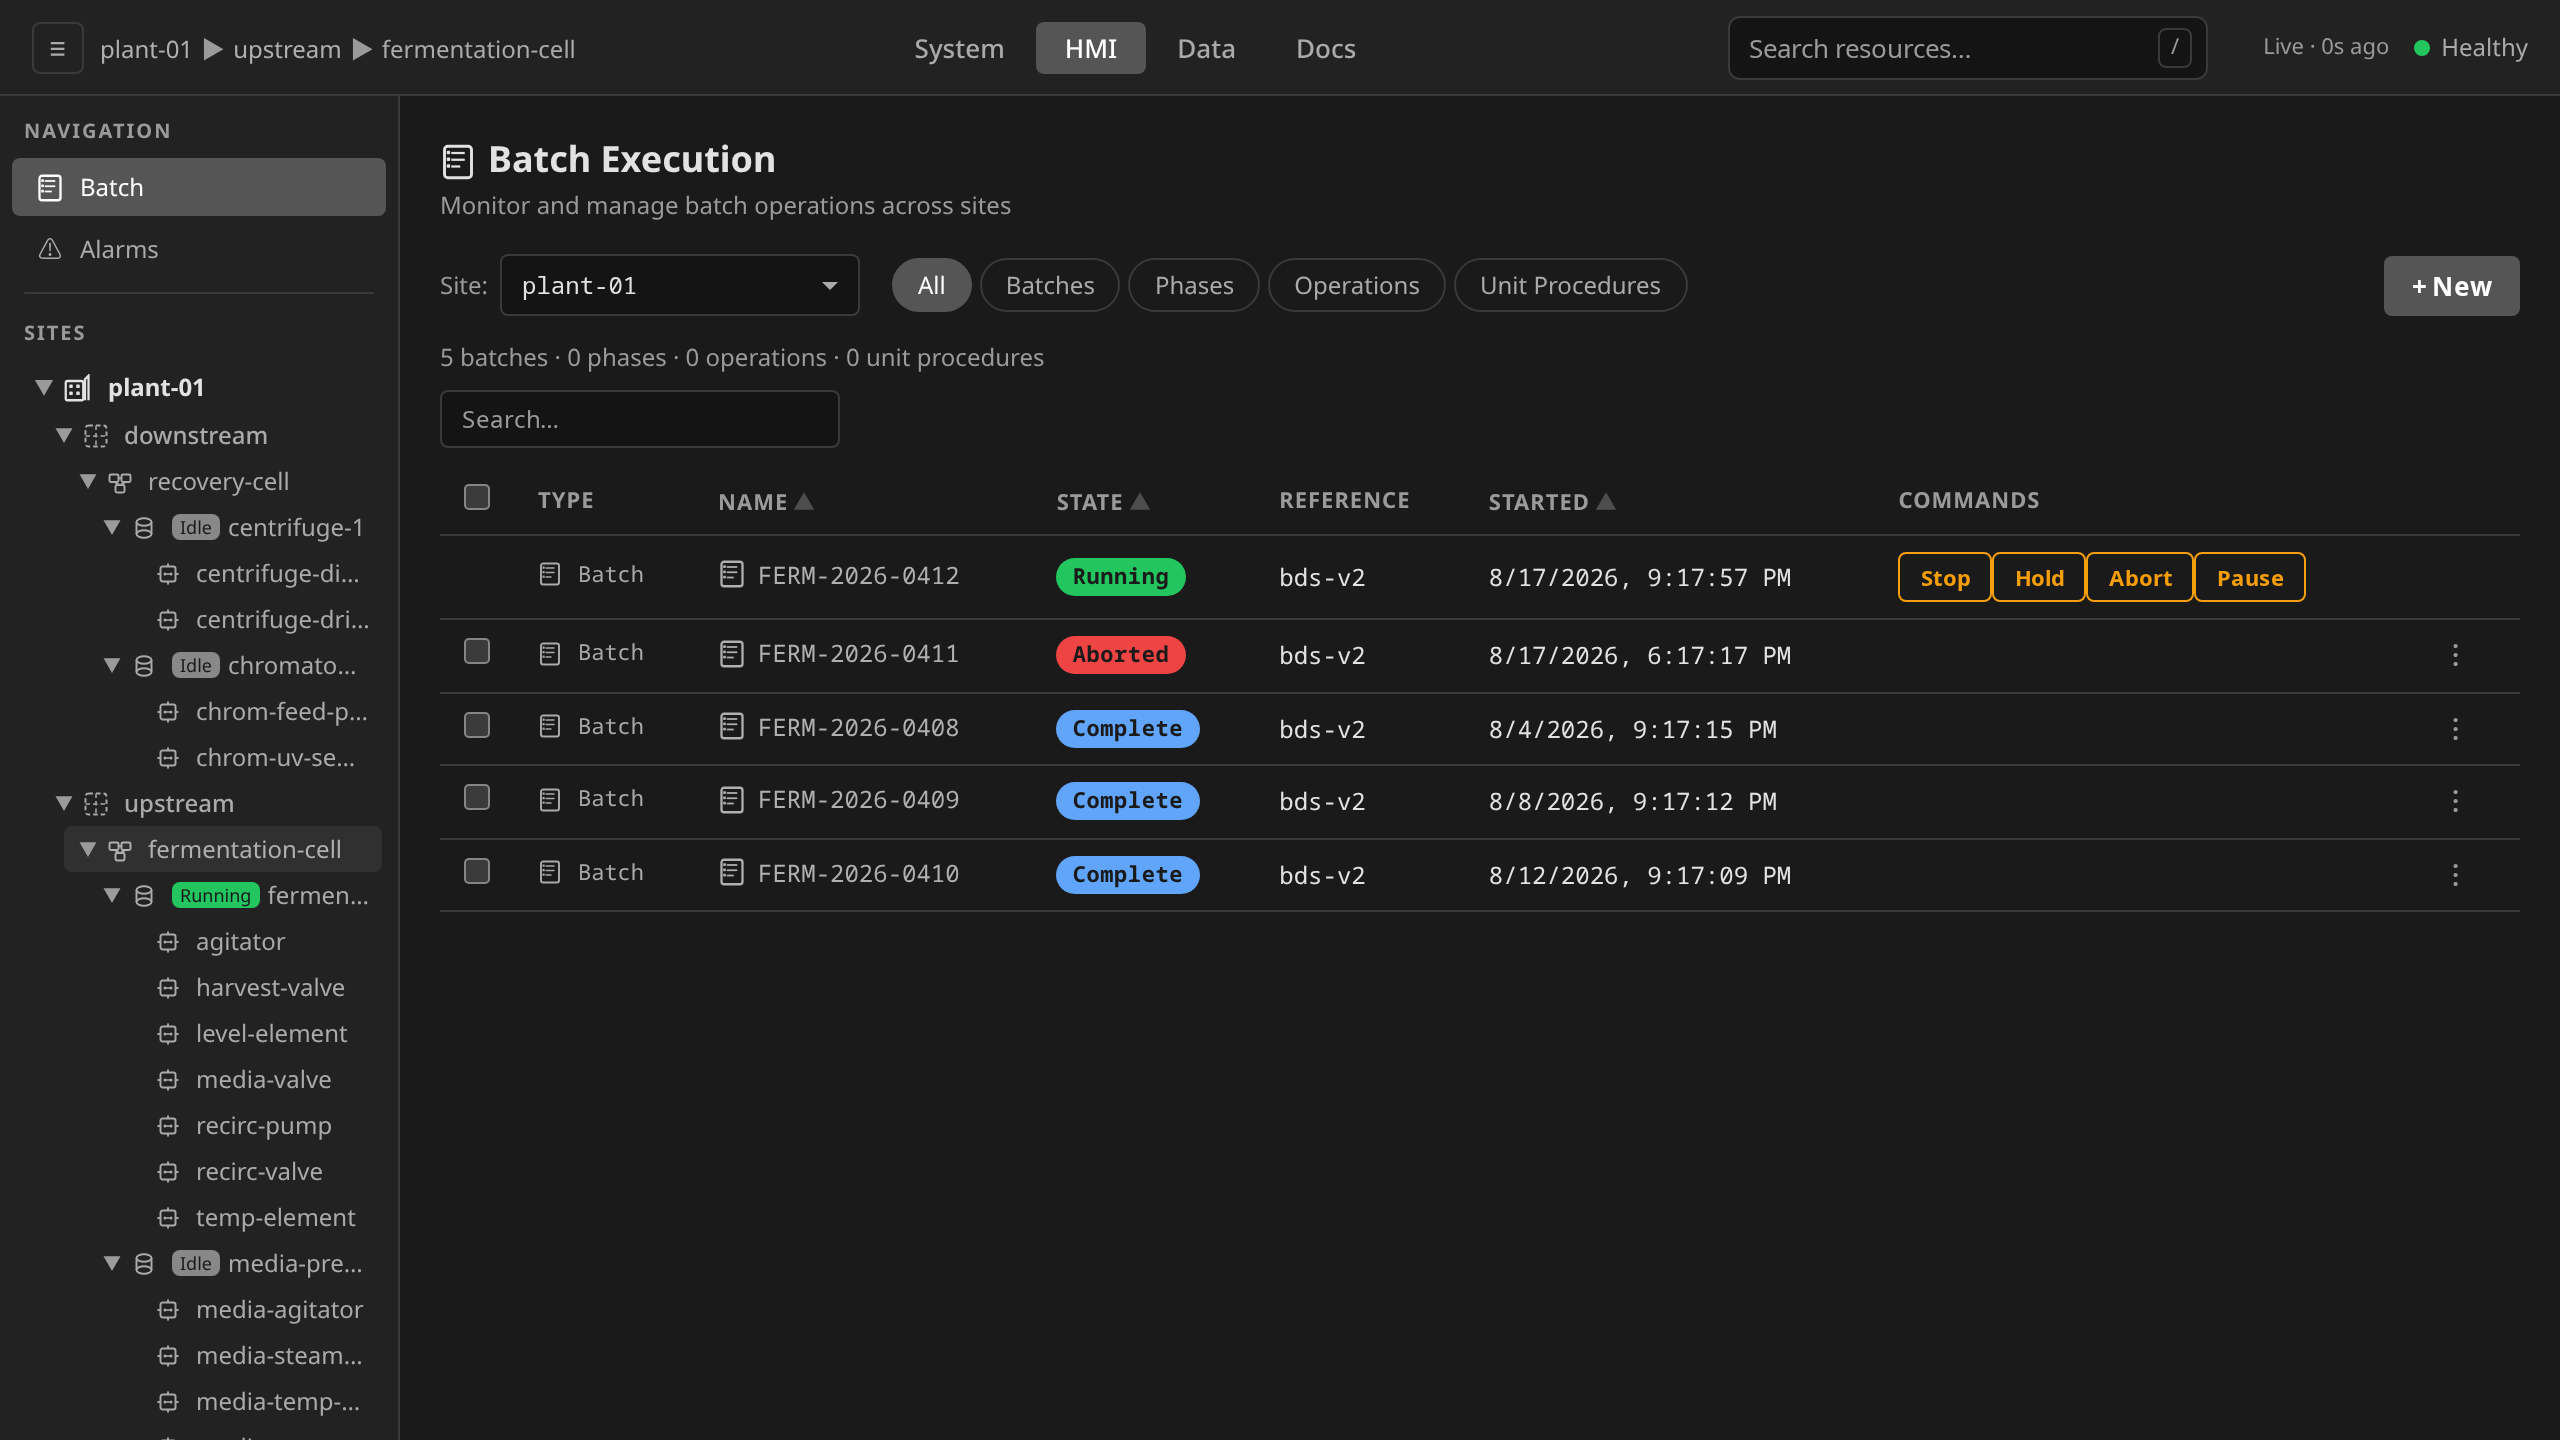
Task: Hold the FERM-2026-0412 batch
Action: click(x=2039, y=577)
